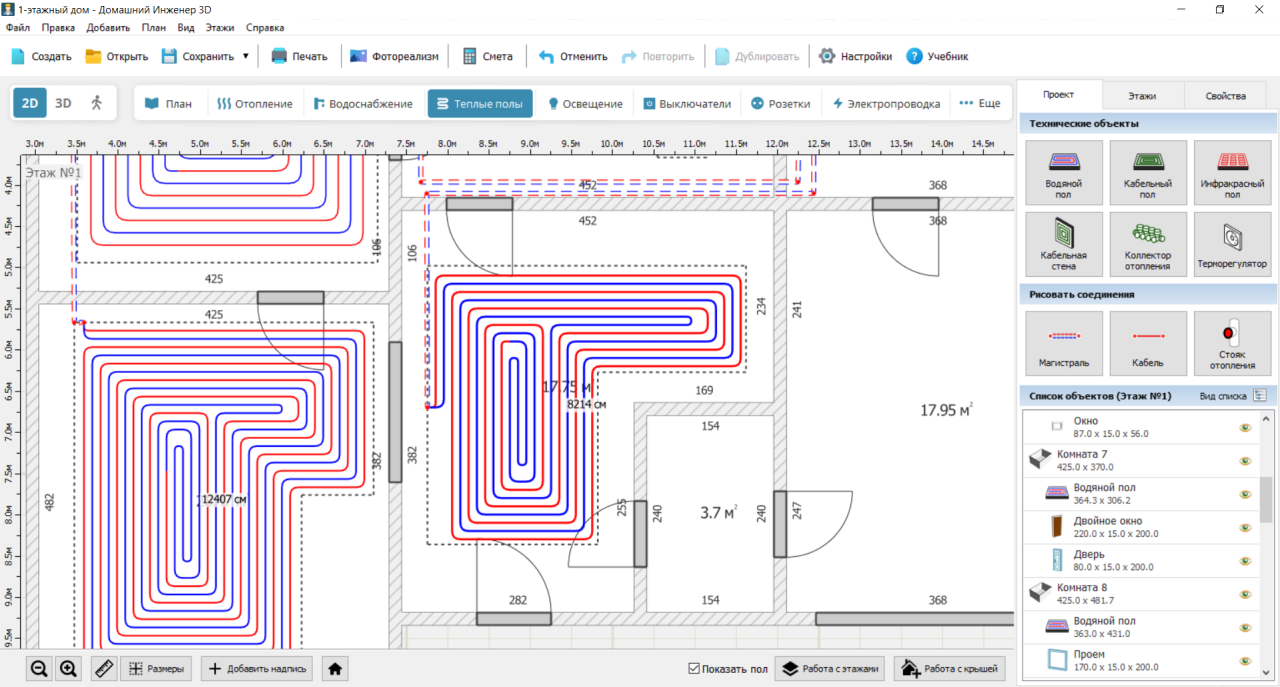Select the Терморегулятор object
Image resolution: width=1280 pixels, height=687 pixels.
click(1232, 245)
